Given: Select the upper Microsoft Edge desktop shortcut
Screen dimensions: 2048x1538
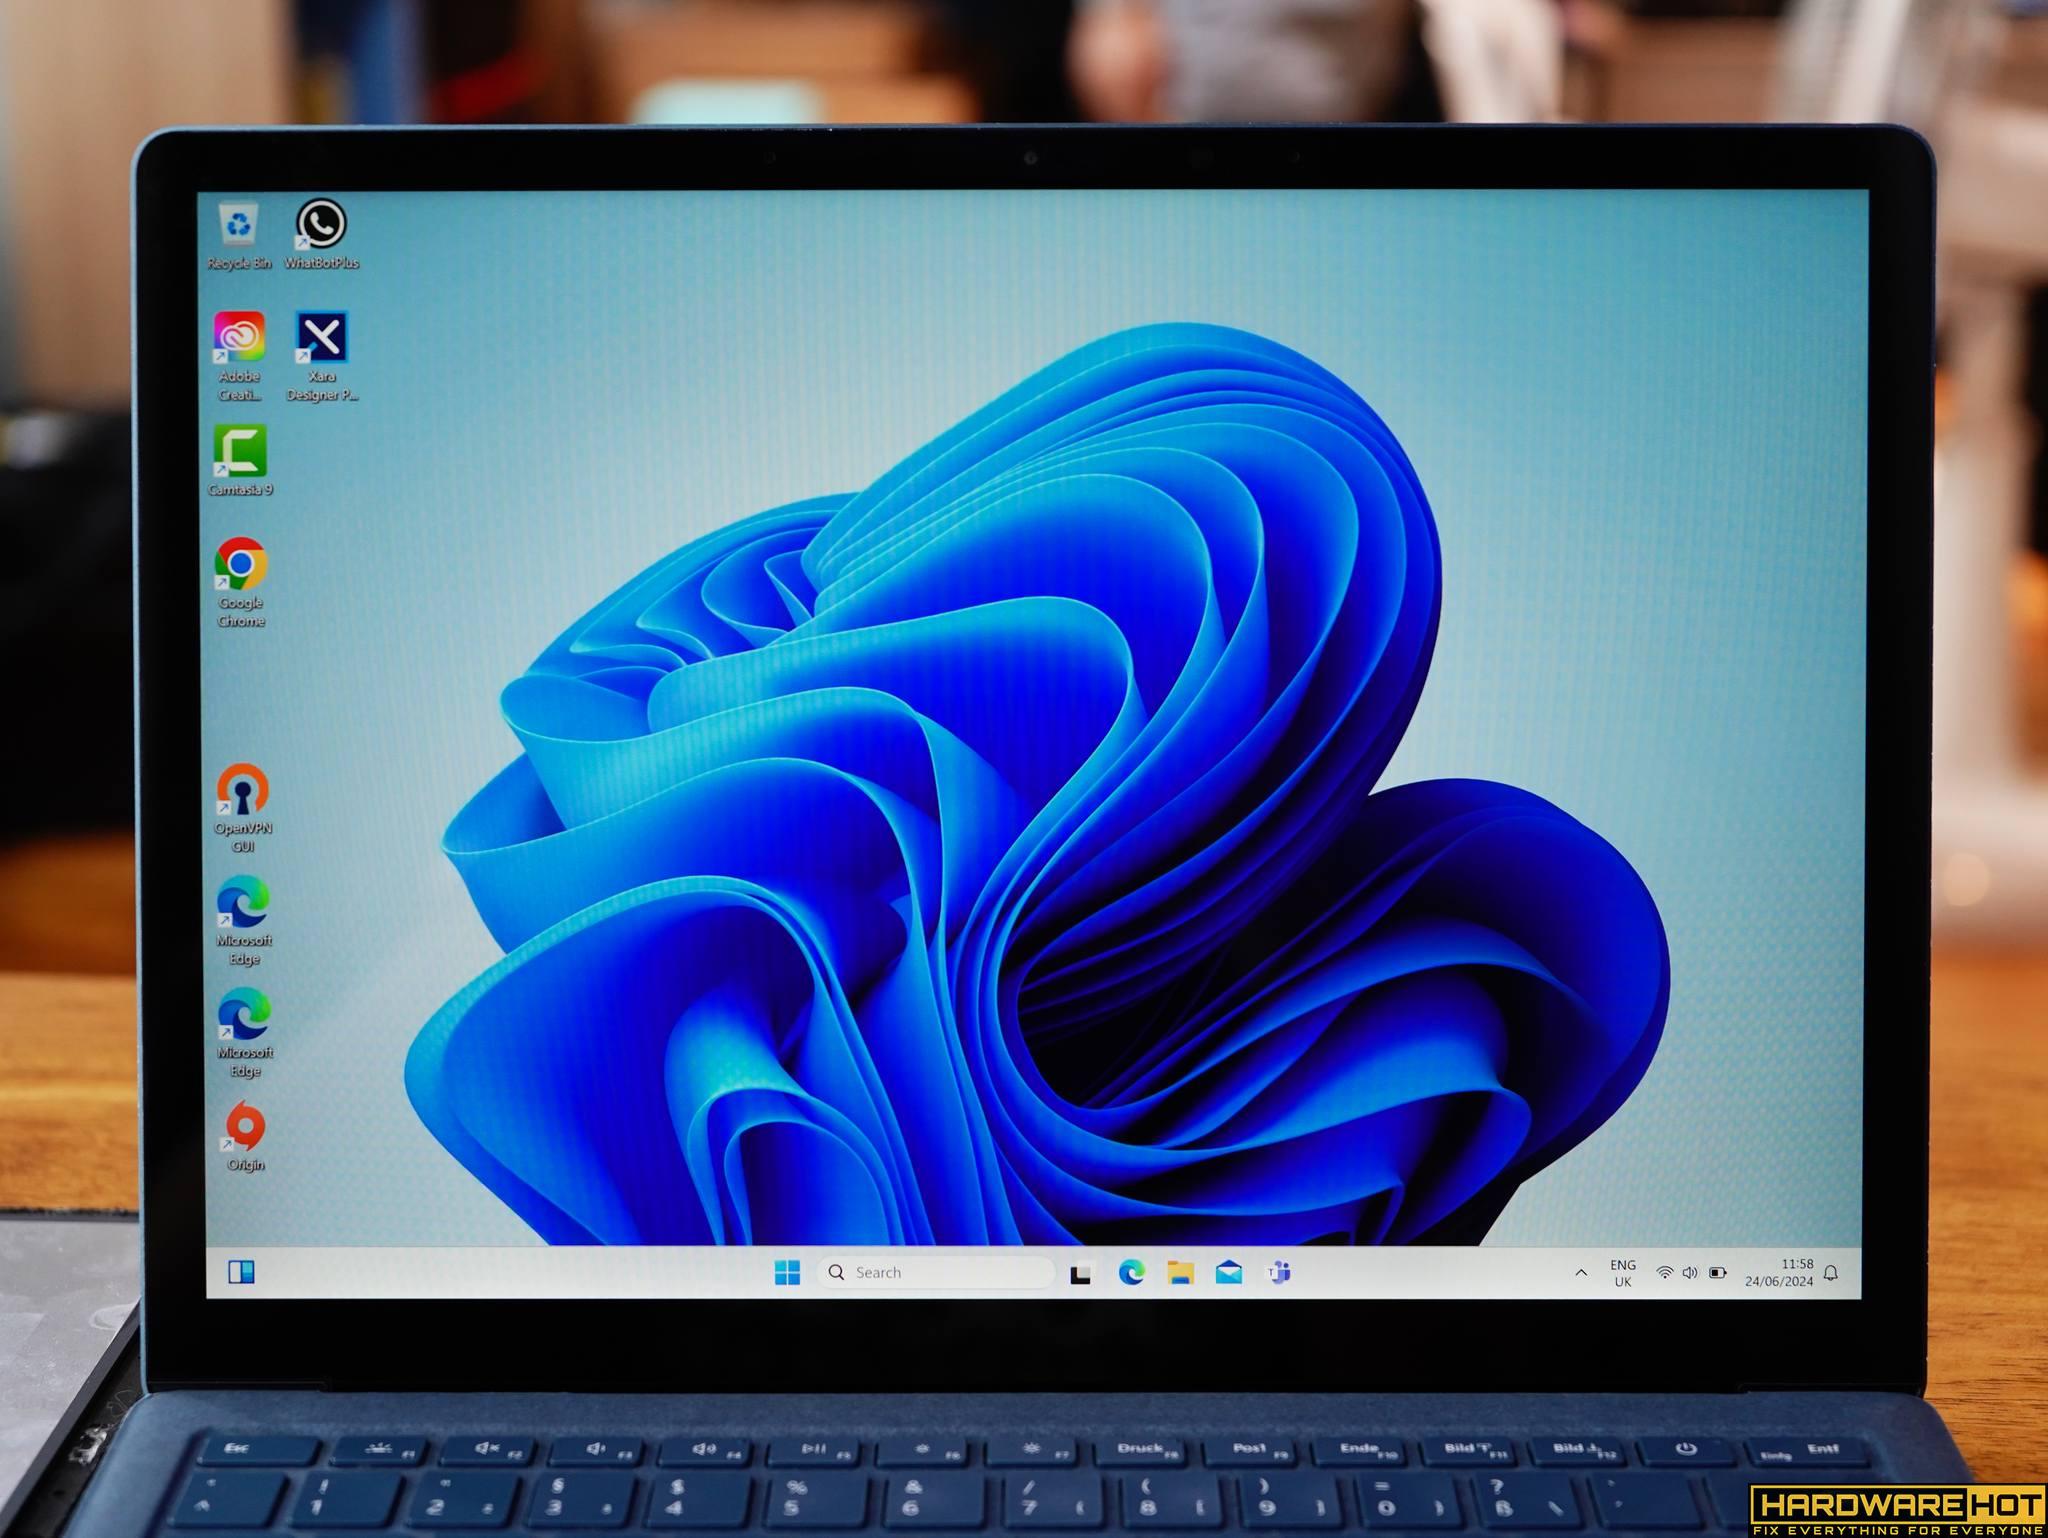Looking at the screenshot, I should (244, 903).
